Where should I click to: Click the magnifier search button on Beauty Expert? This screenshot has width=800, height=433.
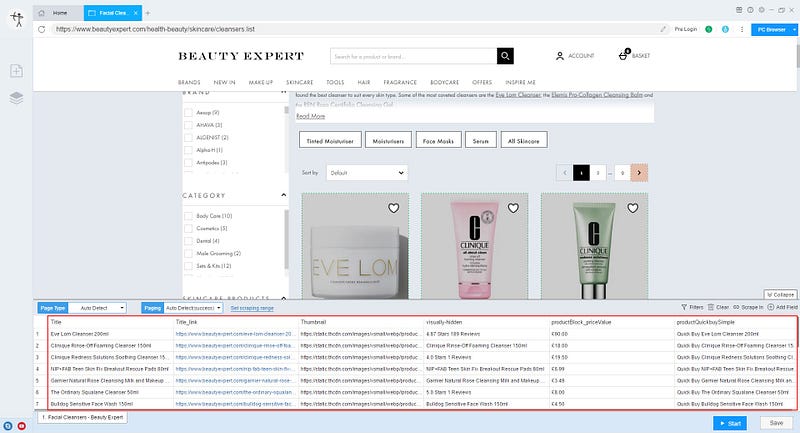[505, 56]
